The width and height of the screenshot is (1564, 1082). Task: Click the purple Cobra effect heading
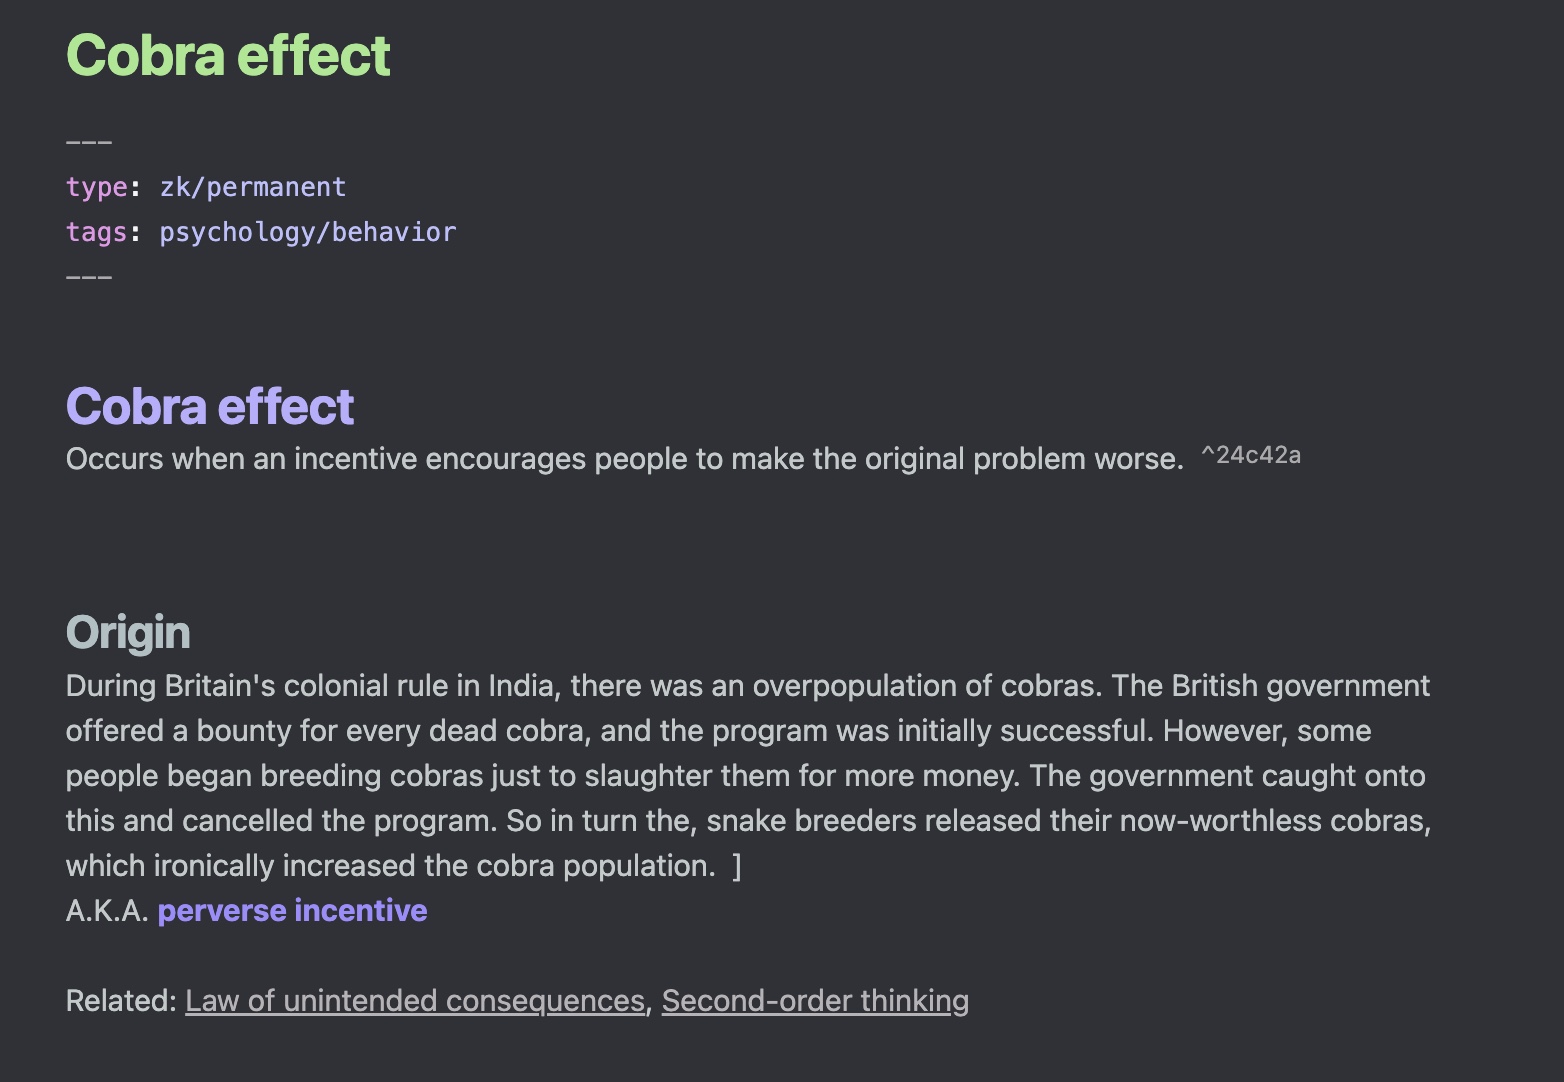[x=210, y=407]
